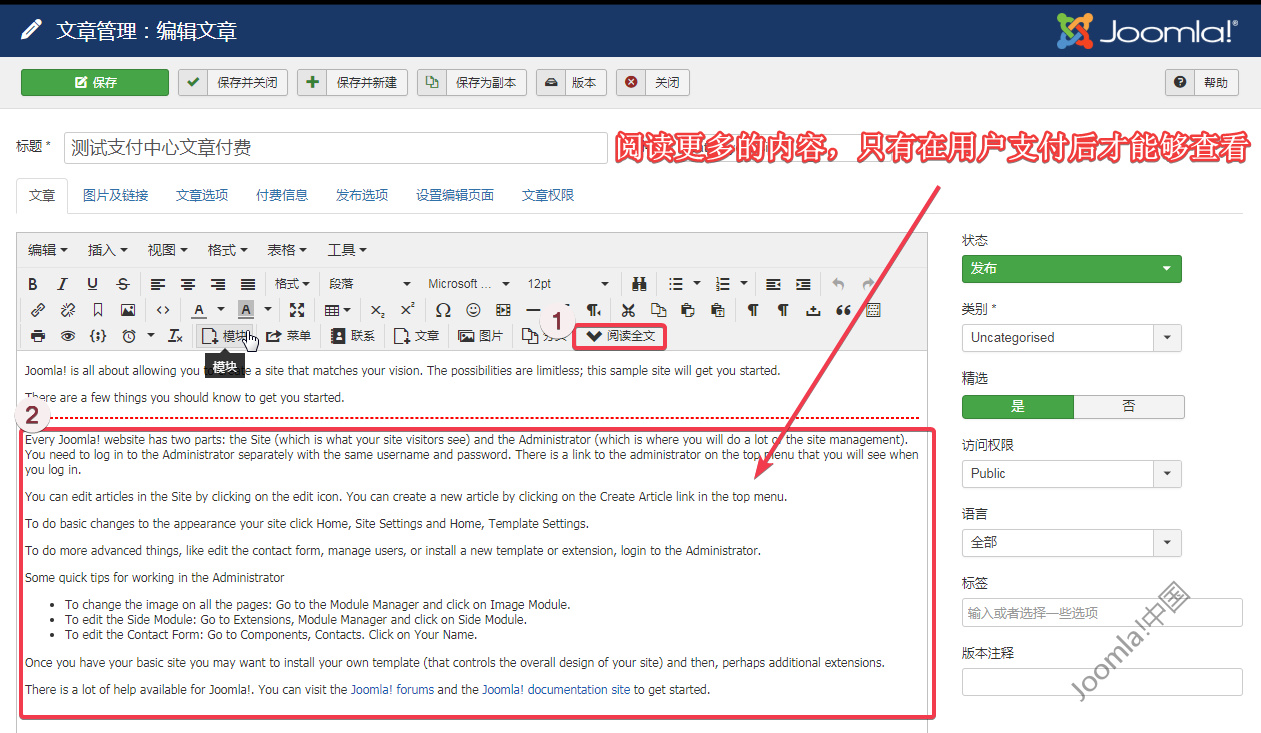Set Featured to 否 (no)
Image resolution: width=1261 pixels, height=733 pixels.
tap(1129, 407)
